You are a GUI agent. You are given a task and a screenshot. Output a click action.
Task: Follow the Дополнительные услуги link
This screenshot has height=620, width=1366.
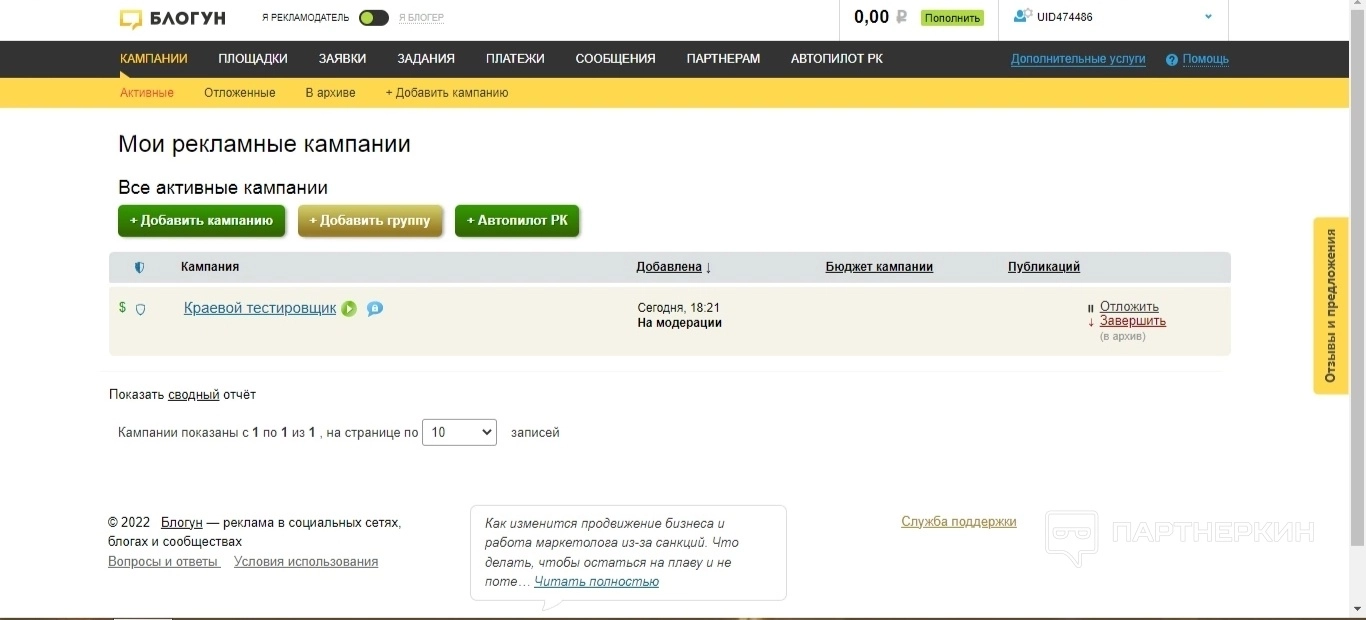[1078, 59]
